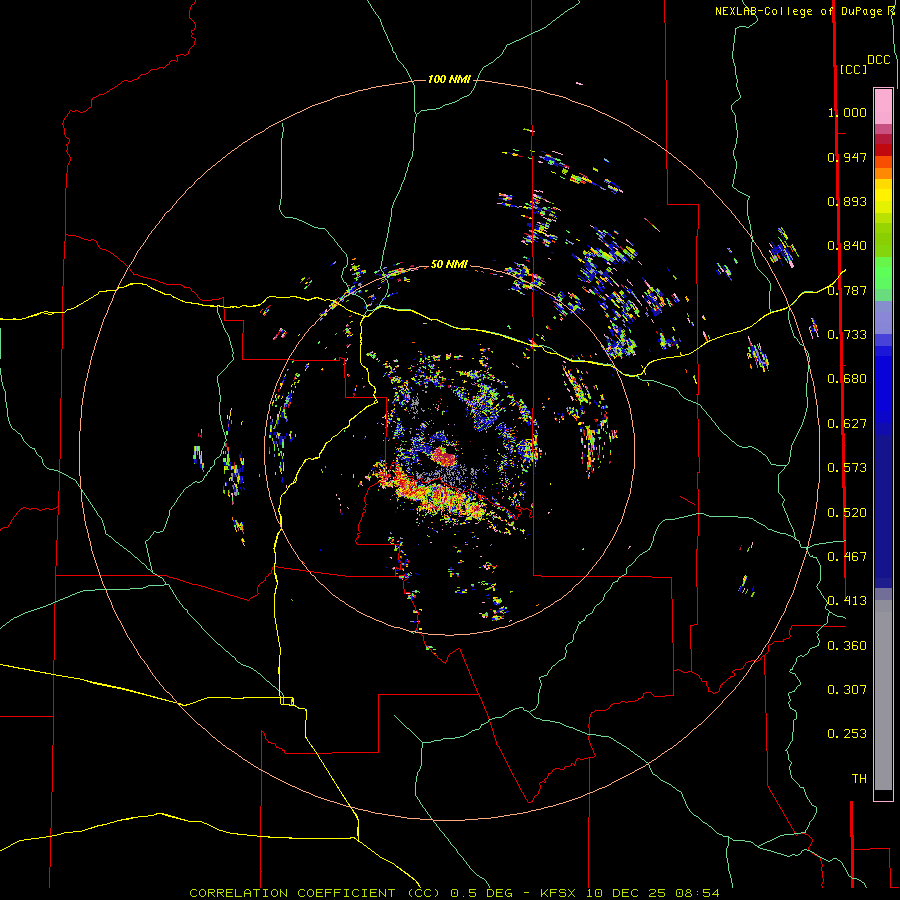Select the 0.733 scale value
The image size is (900, 900).
point(847,335)
